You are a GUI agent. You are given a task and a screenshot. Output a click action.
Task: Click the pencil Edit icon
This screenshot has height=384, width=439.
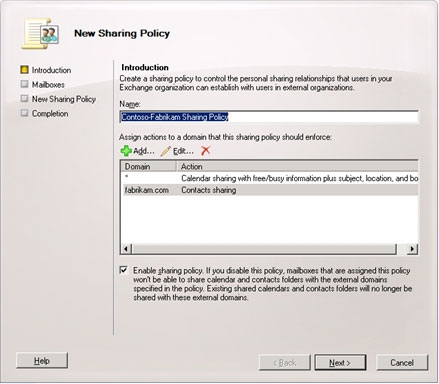point(166,151)
